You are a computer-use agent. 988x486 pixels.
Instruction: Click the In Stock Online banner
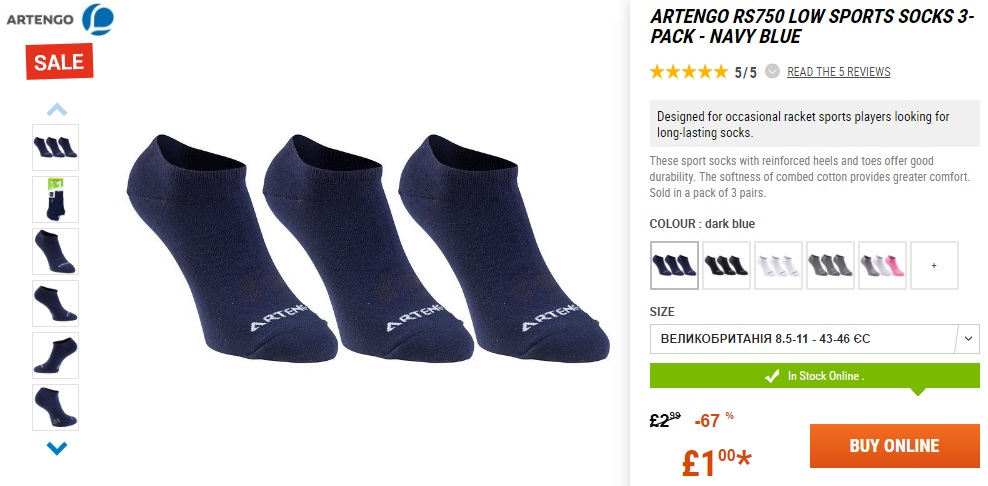click(814, 376)
